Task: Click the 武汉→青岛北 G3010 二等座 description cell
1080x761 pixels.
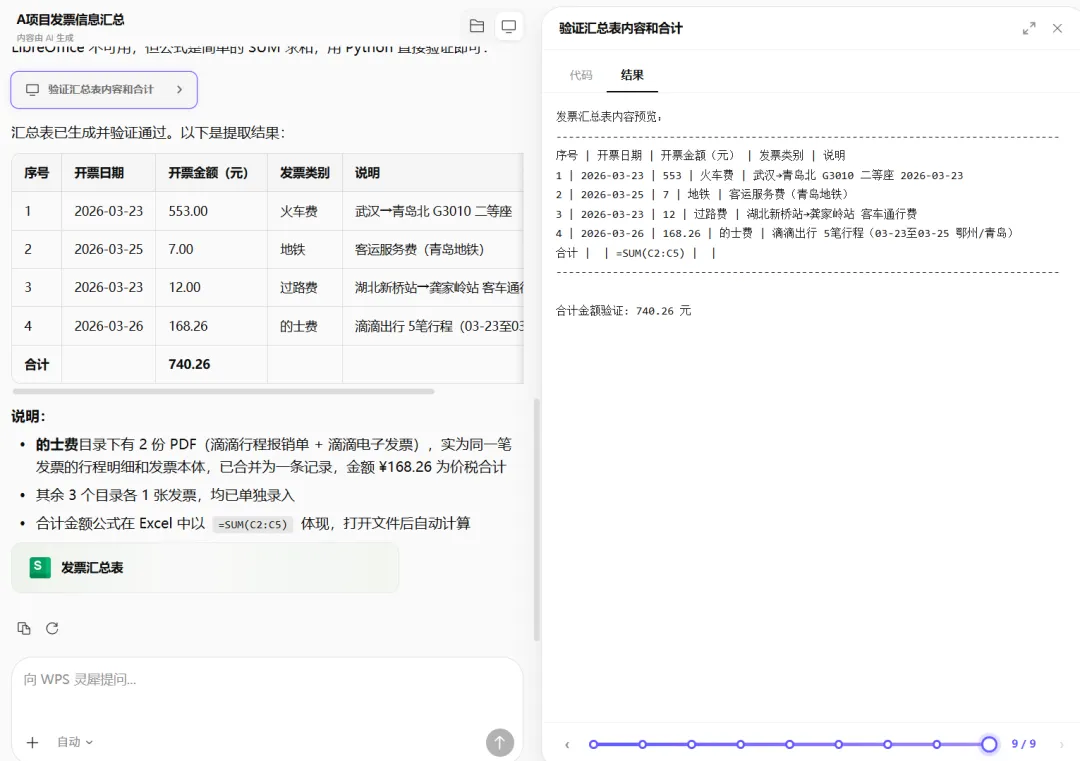Action: pyautogui.click(x=433, y=211)
